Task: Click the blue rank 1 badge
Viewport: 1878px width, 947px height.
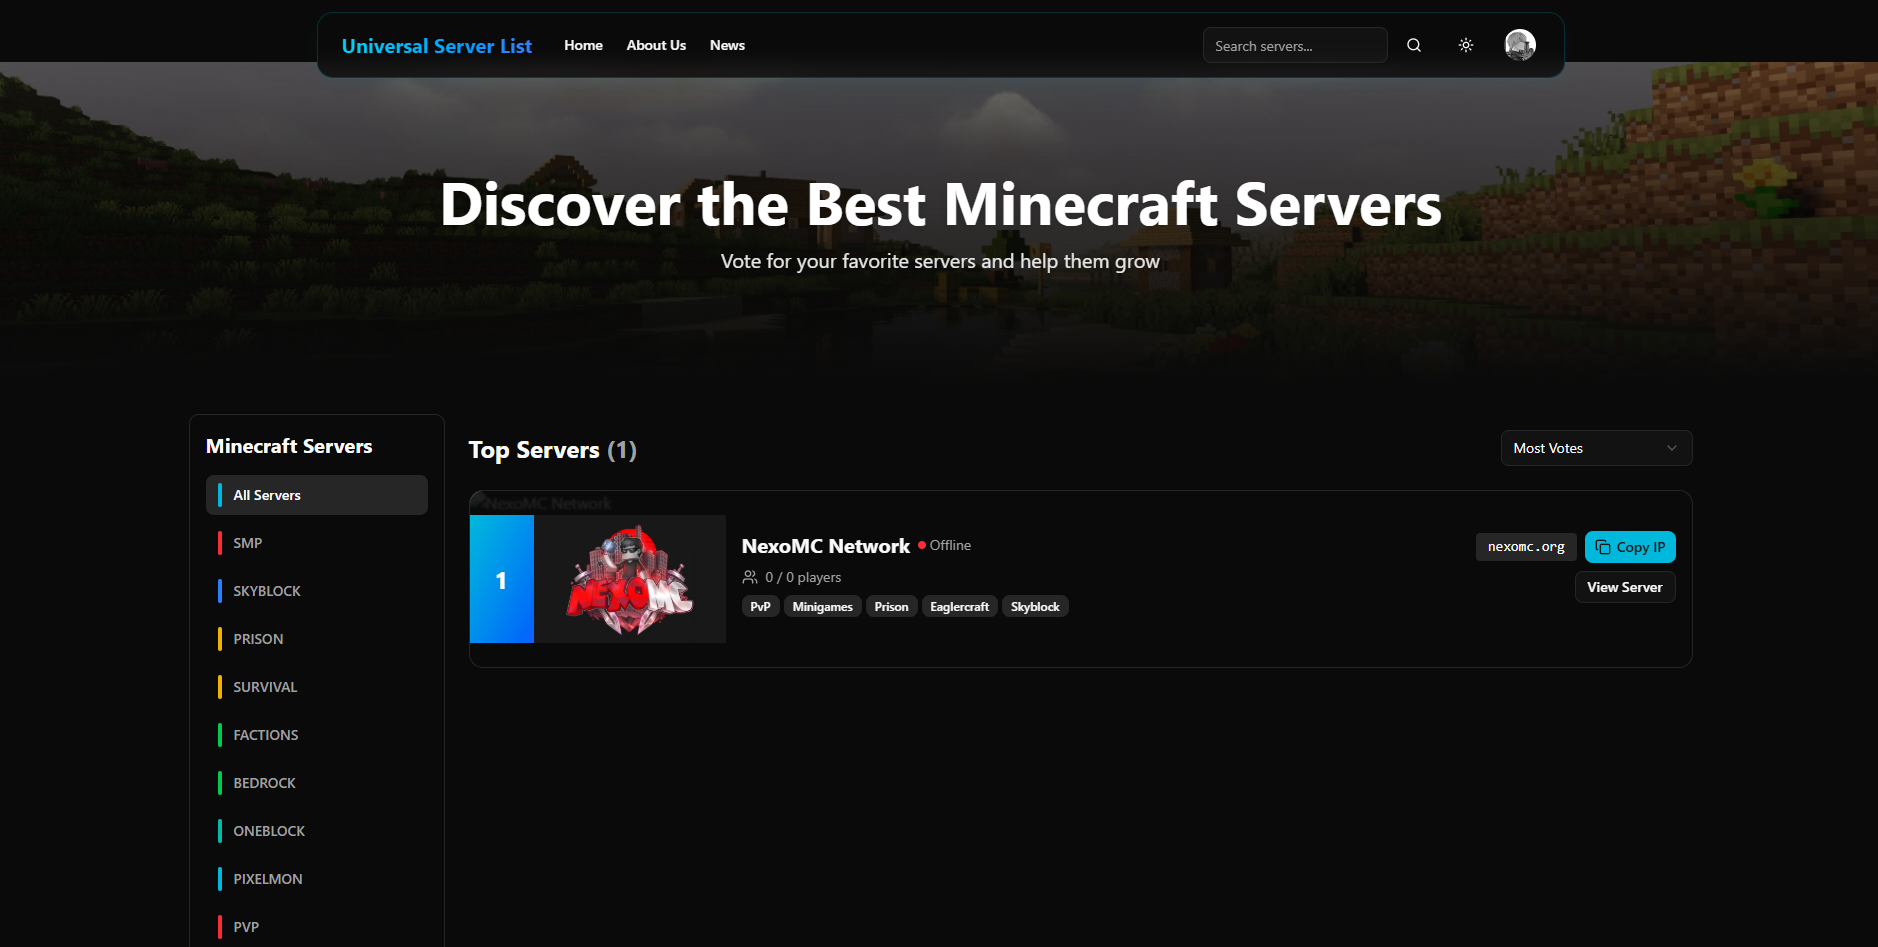Action: point(501,579)
